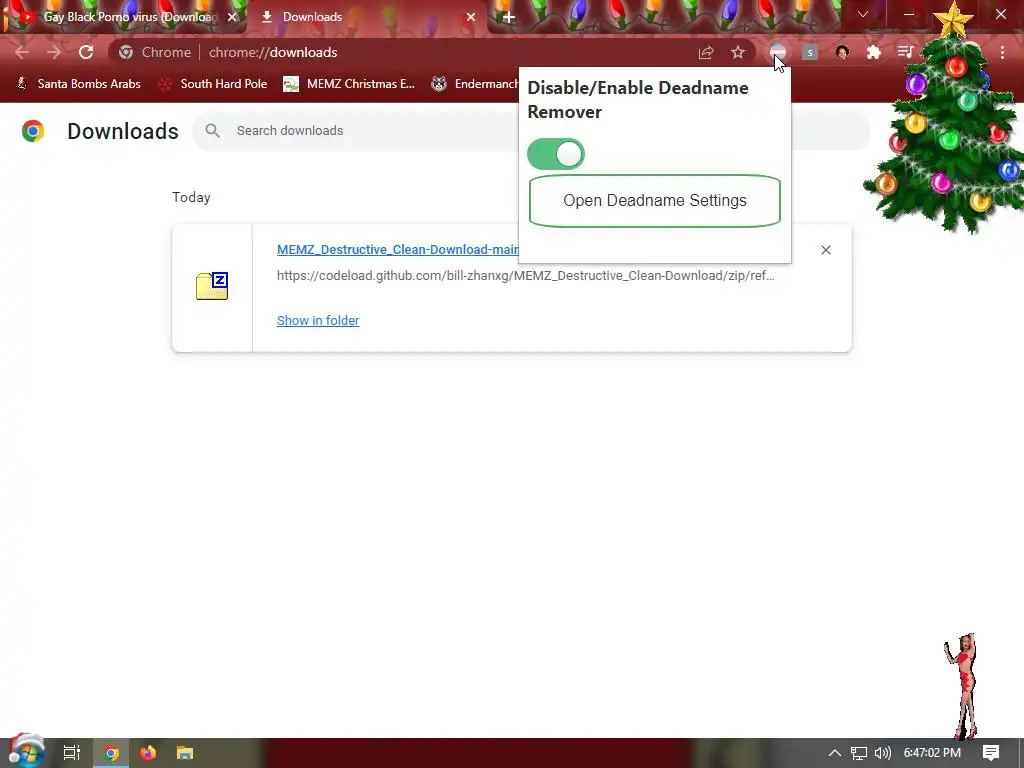Image resolution: width=1024 pixels, height=768 pixels.
Task: Click the address bar URL chrome://downloads
Action: (x=273, y=52)
